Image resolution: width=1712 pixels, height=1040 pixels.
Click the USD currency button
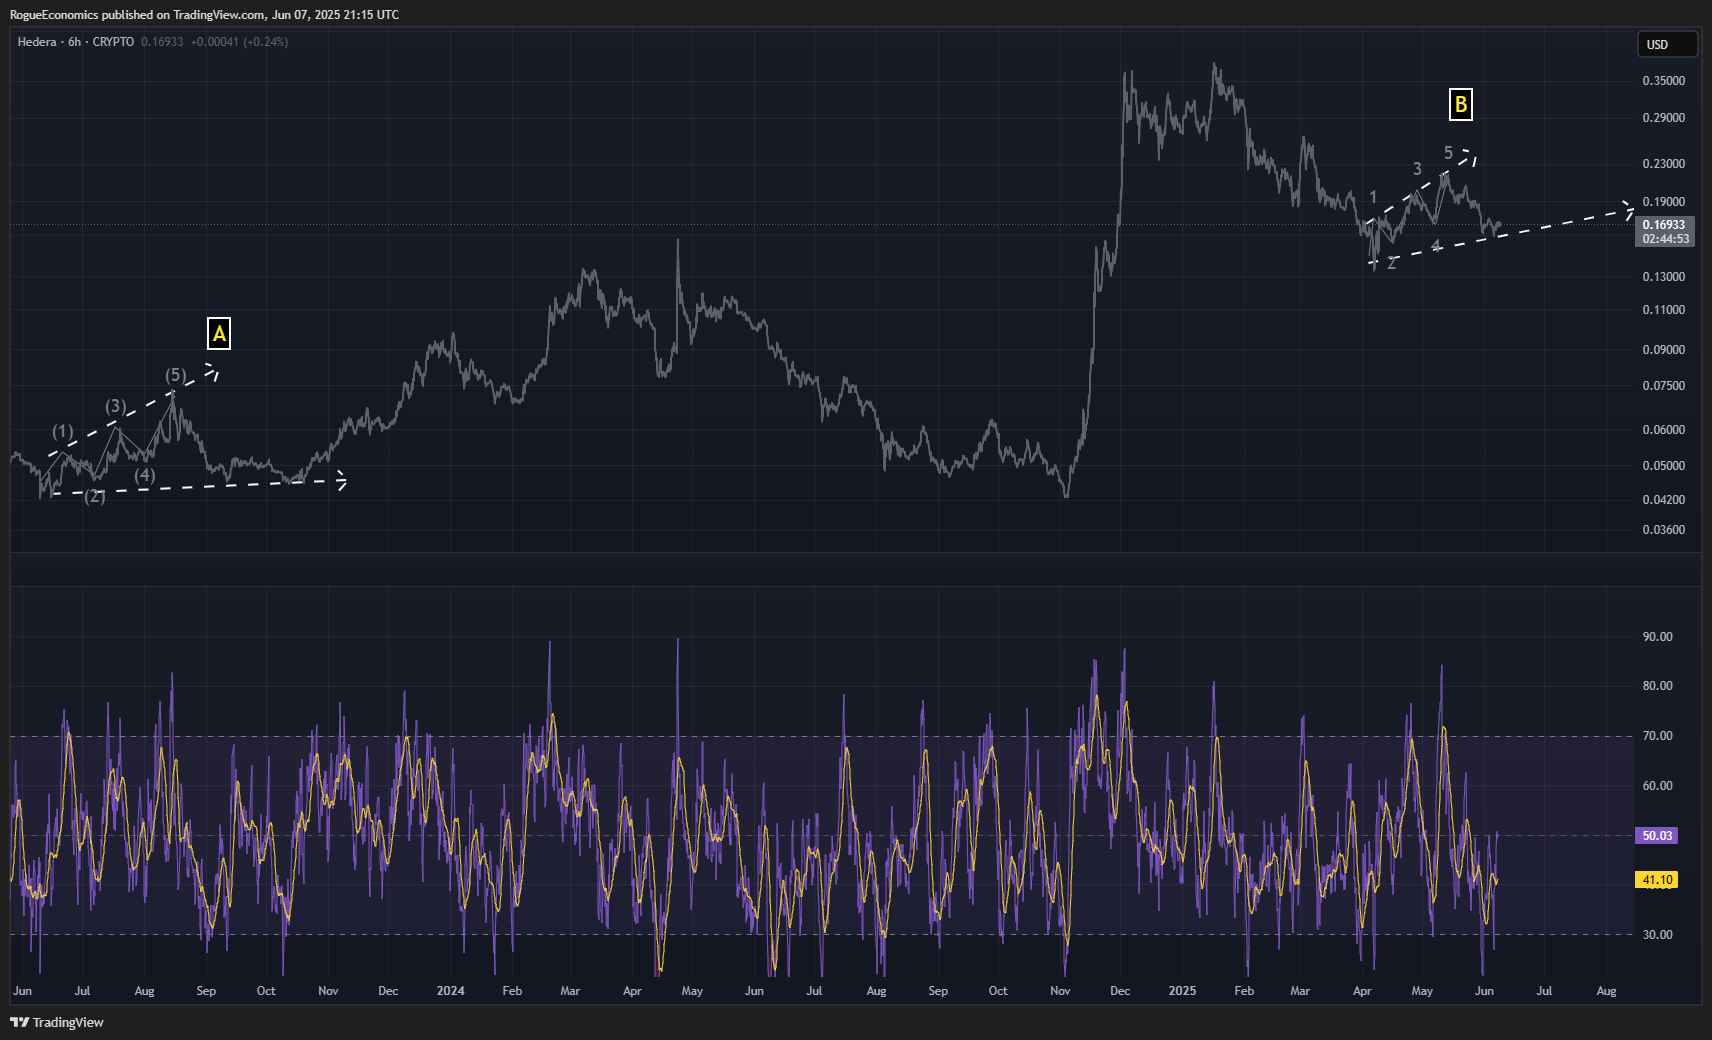pyautogui.click(x=1666, y=44)
